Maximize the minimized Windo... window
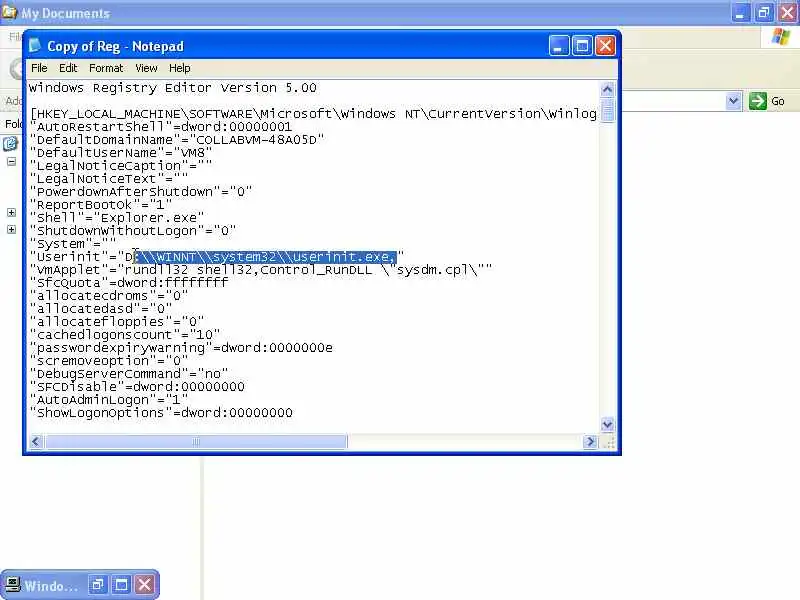800x600 pixels. [121, 585]
